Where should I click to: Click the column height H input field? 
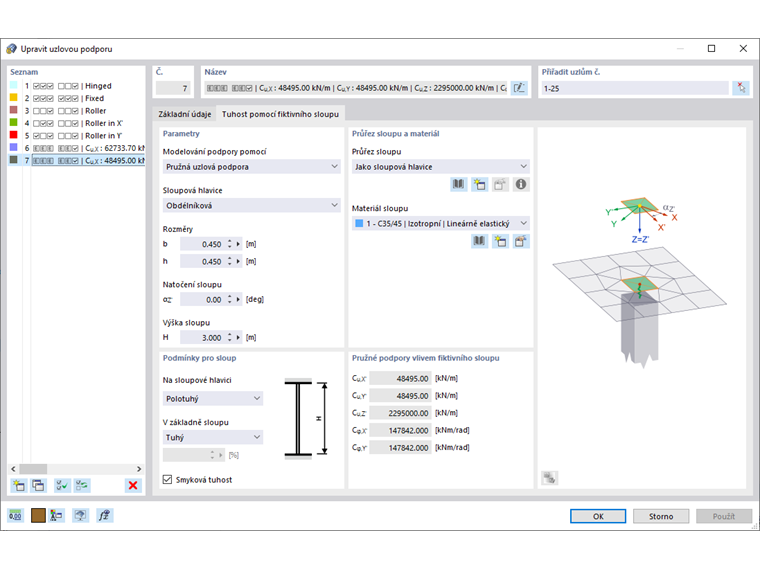click(x=202, y=338)
